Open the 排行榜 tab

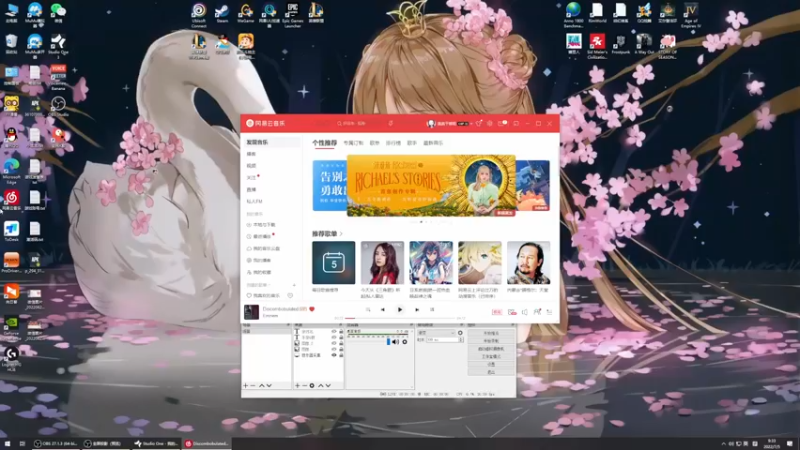click(x=393, y=143)
